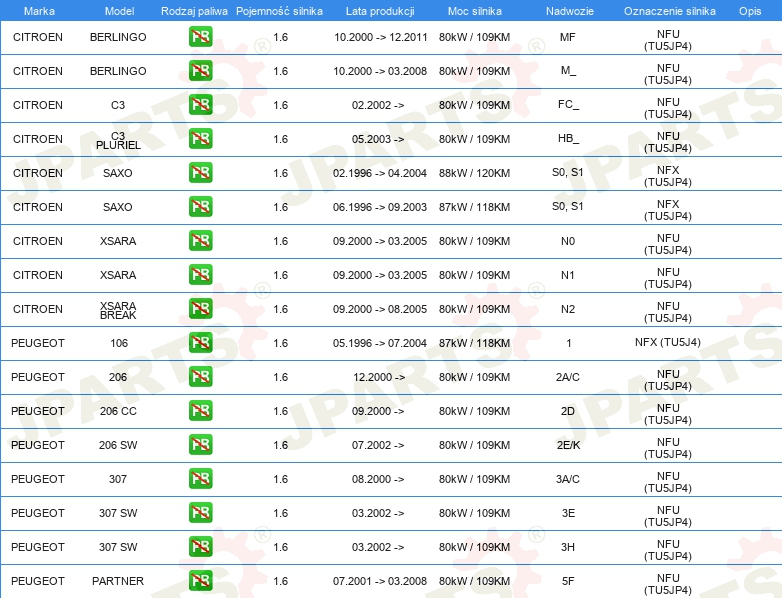Click the fuel icon in the Xsara Break row

(200, 308)
